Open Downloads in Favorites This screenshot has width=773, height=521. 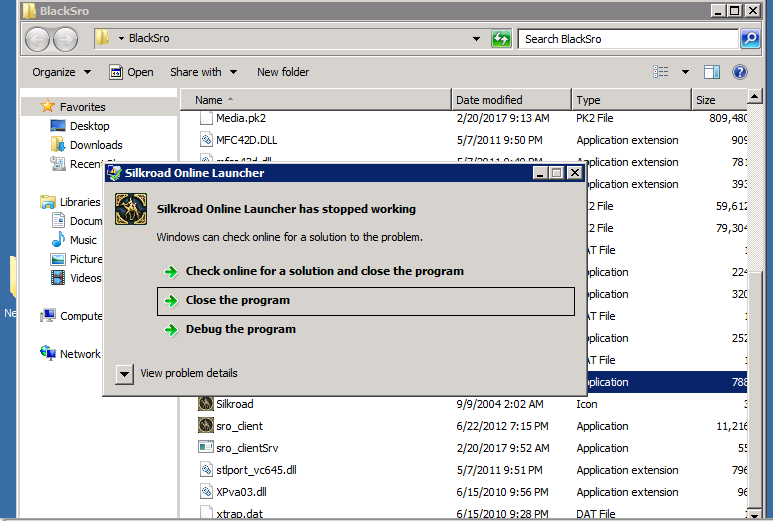click(96, 145)
